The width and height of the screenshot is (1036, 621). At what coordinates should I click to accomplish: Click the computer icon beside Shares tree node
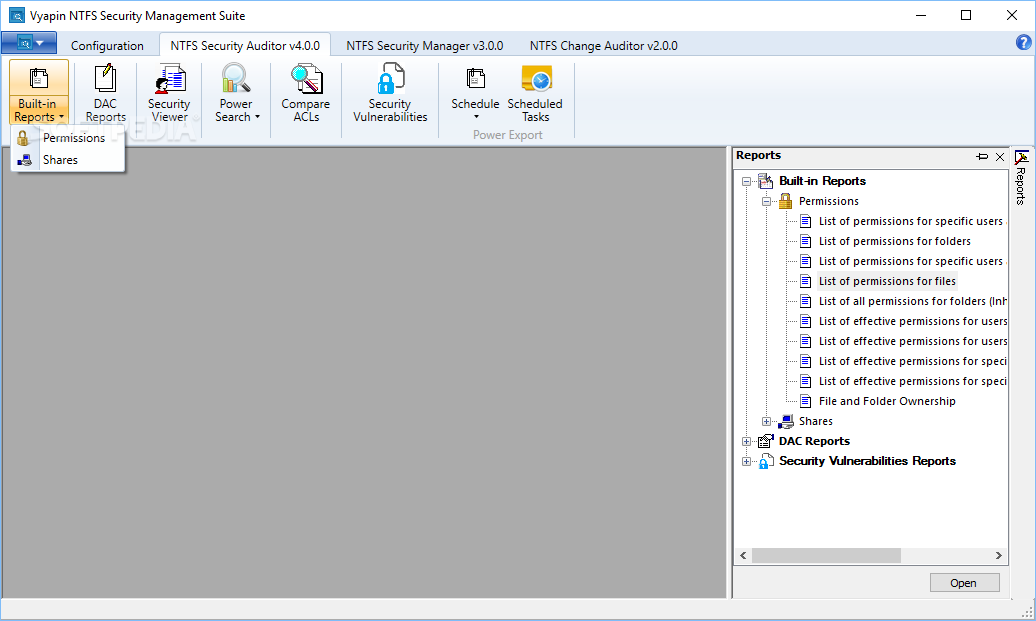tap(785, 421)
